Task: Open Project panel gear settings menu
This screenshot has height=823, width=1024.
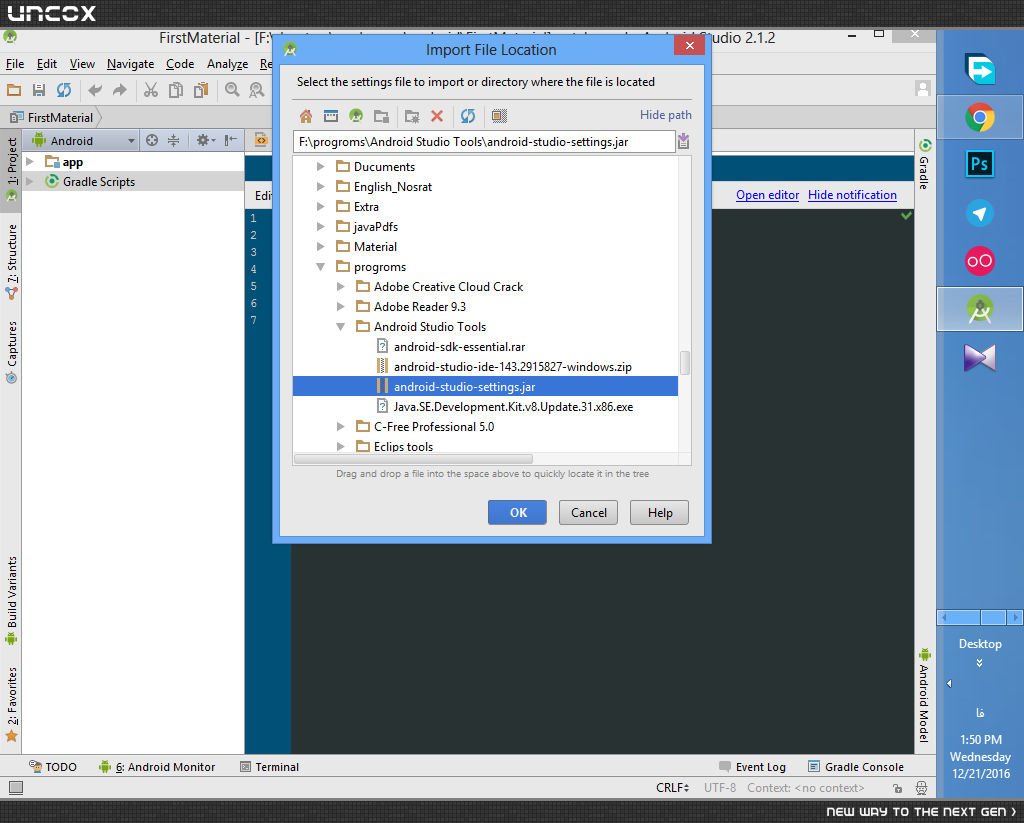Action: pyautogui.click(x=205, y=140)
